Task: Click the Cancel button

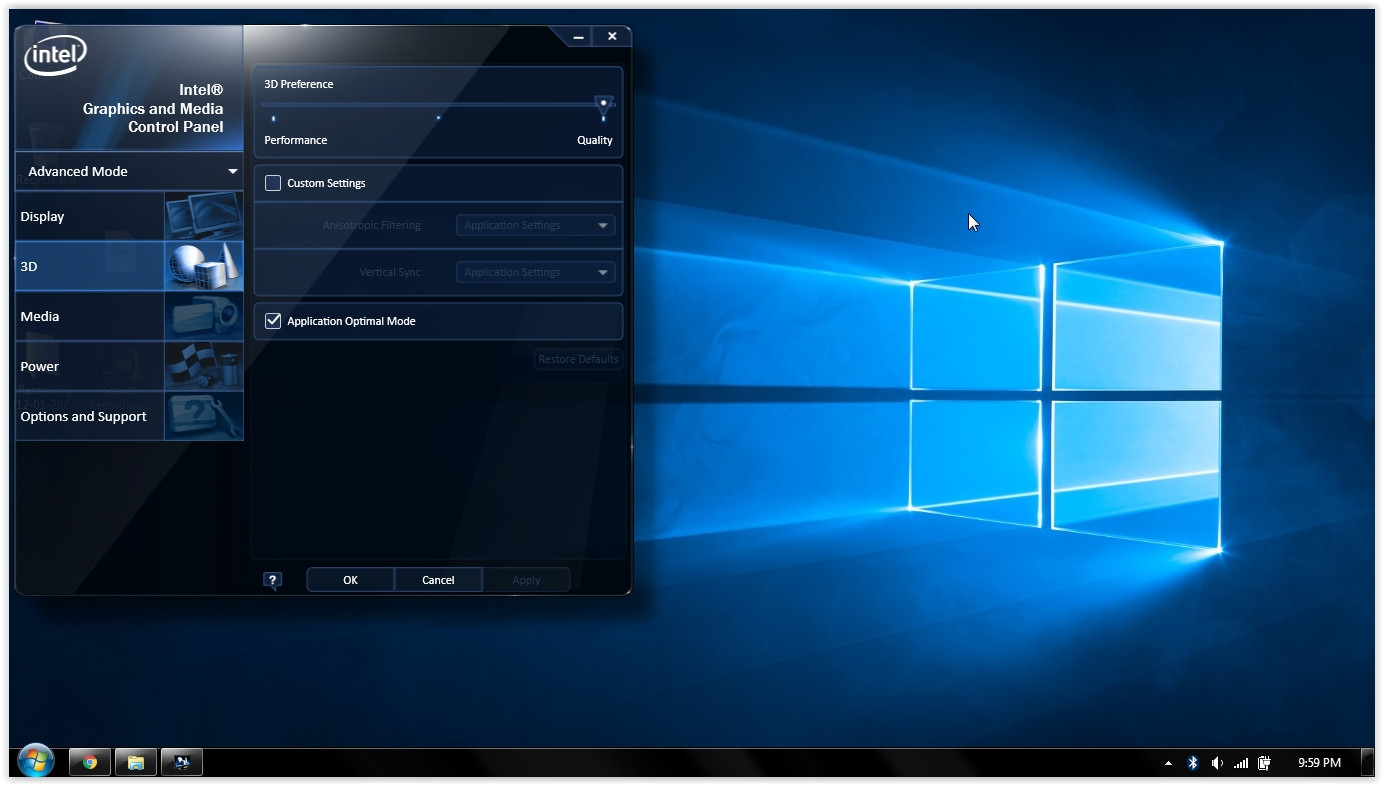Action: tap(438, 580)
